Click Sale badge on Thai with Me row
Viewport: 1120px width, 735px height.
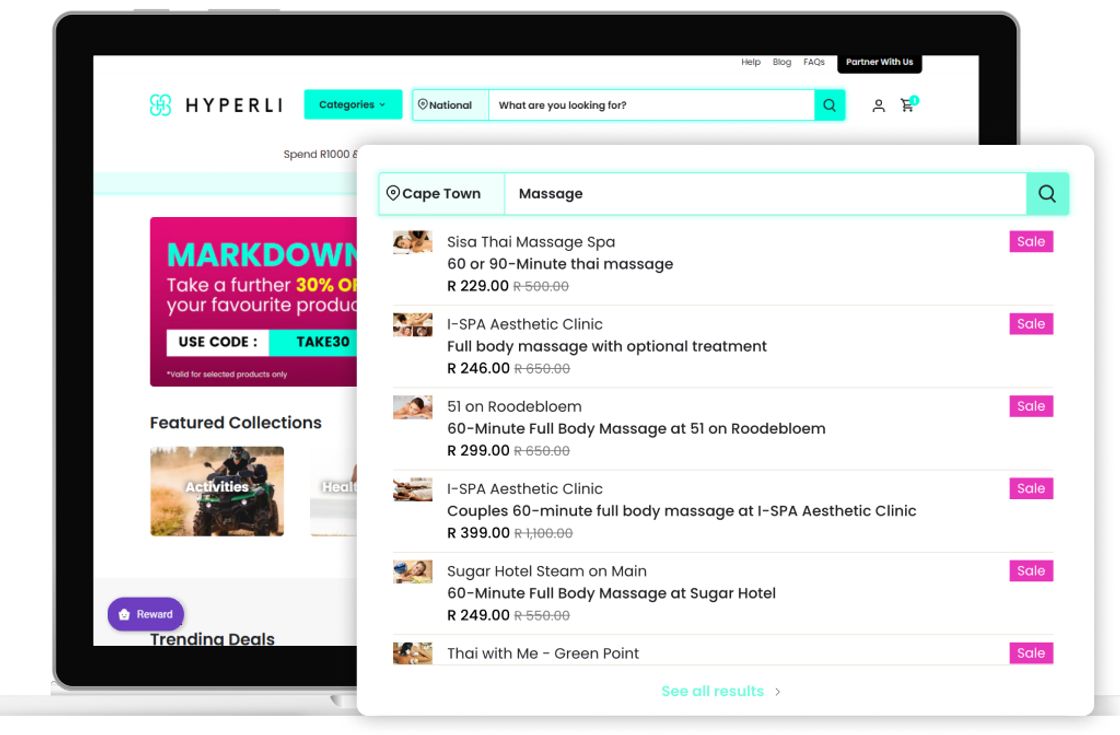pos(1031,653)
